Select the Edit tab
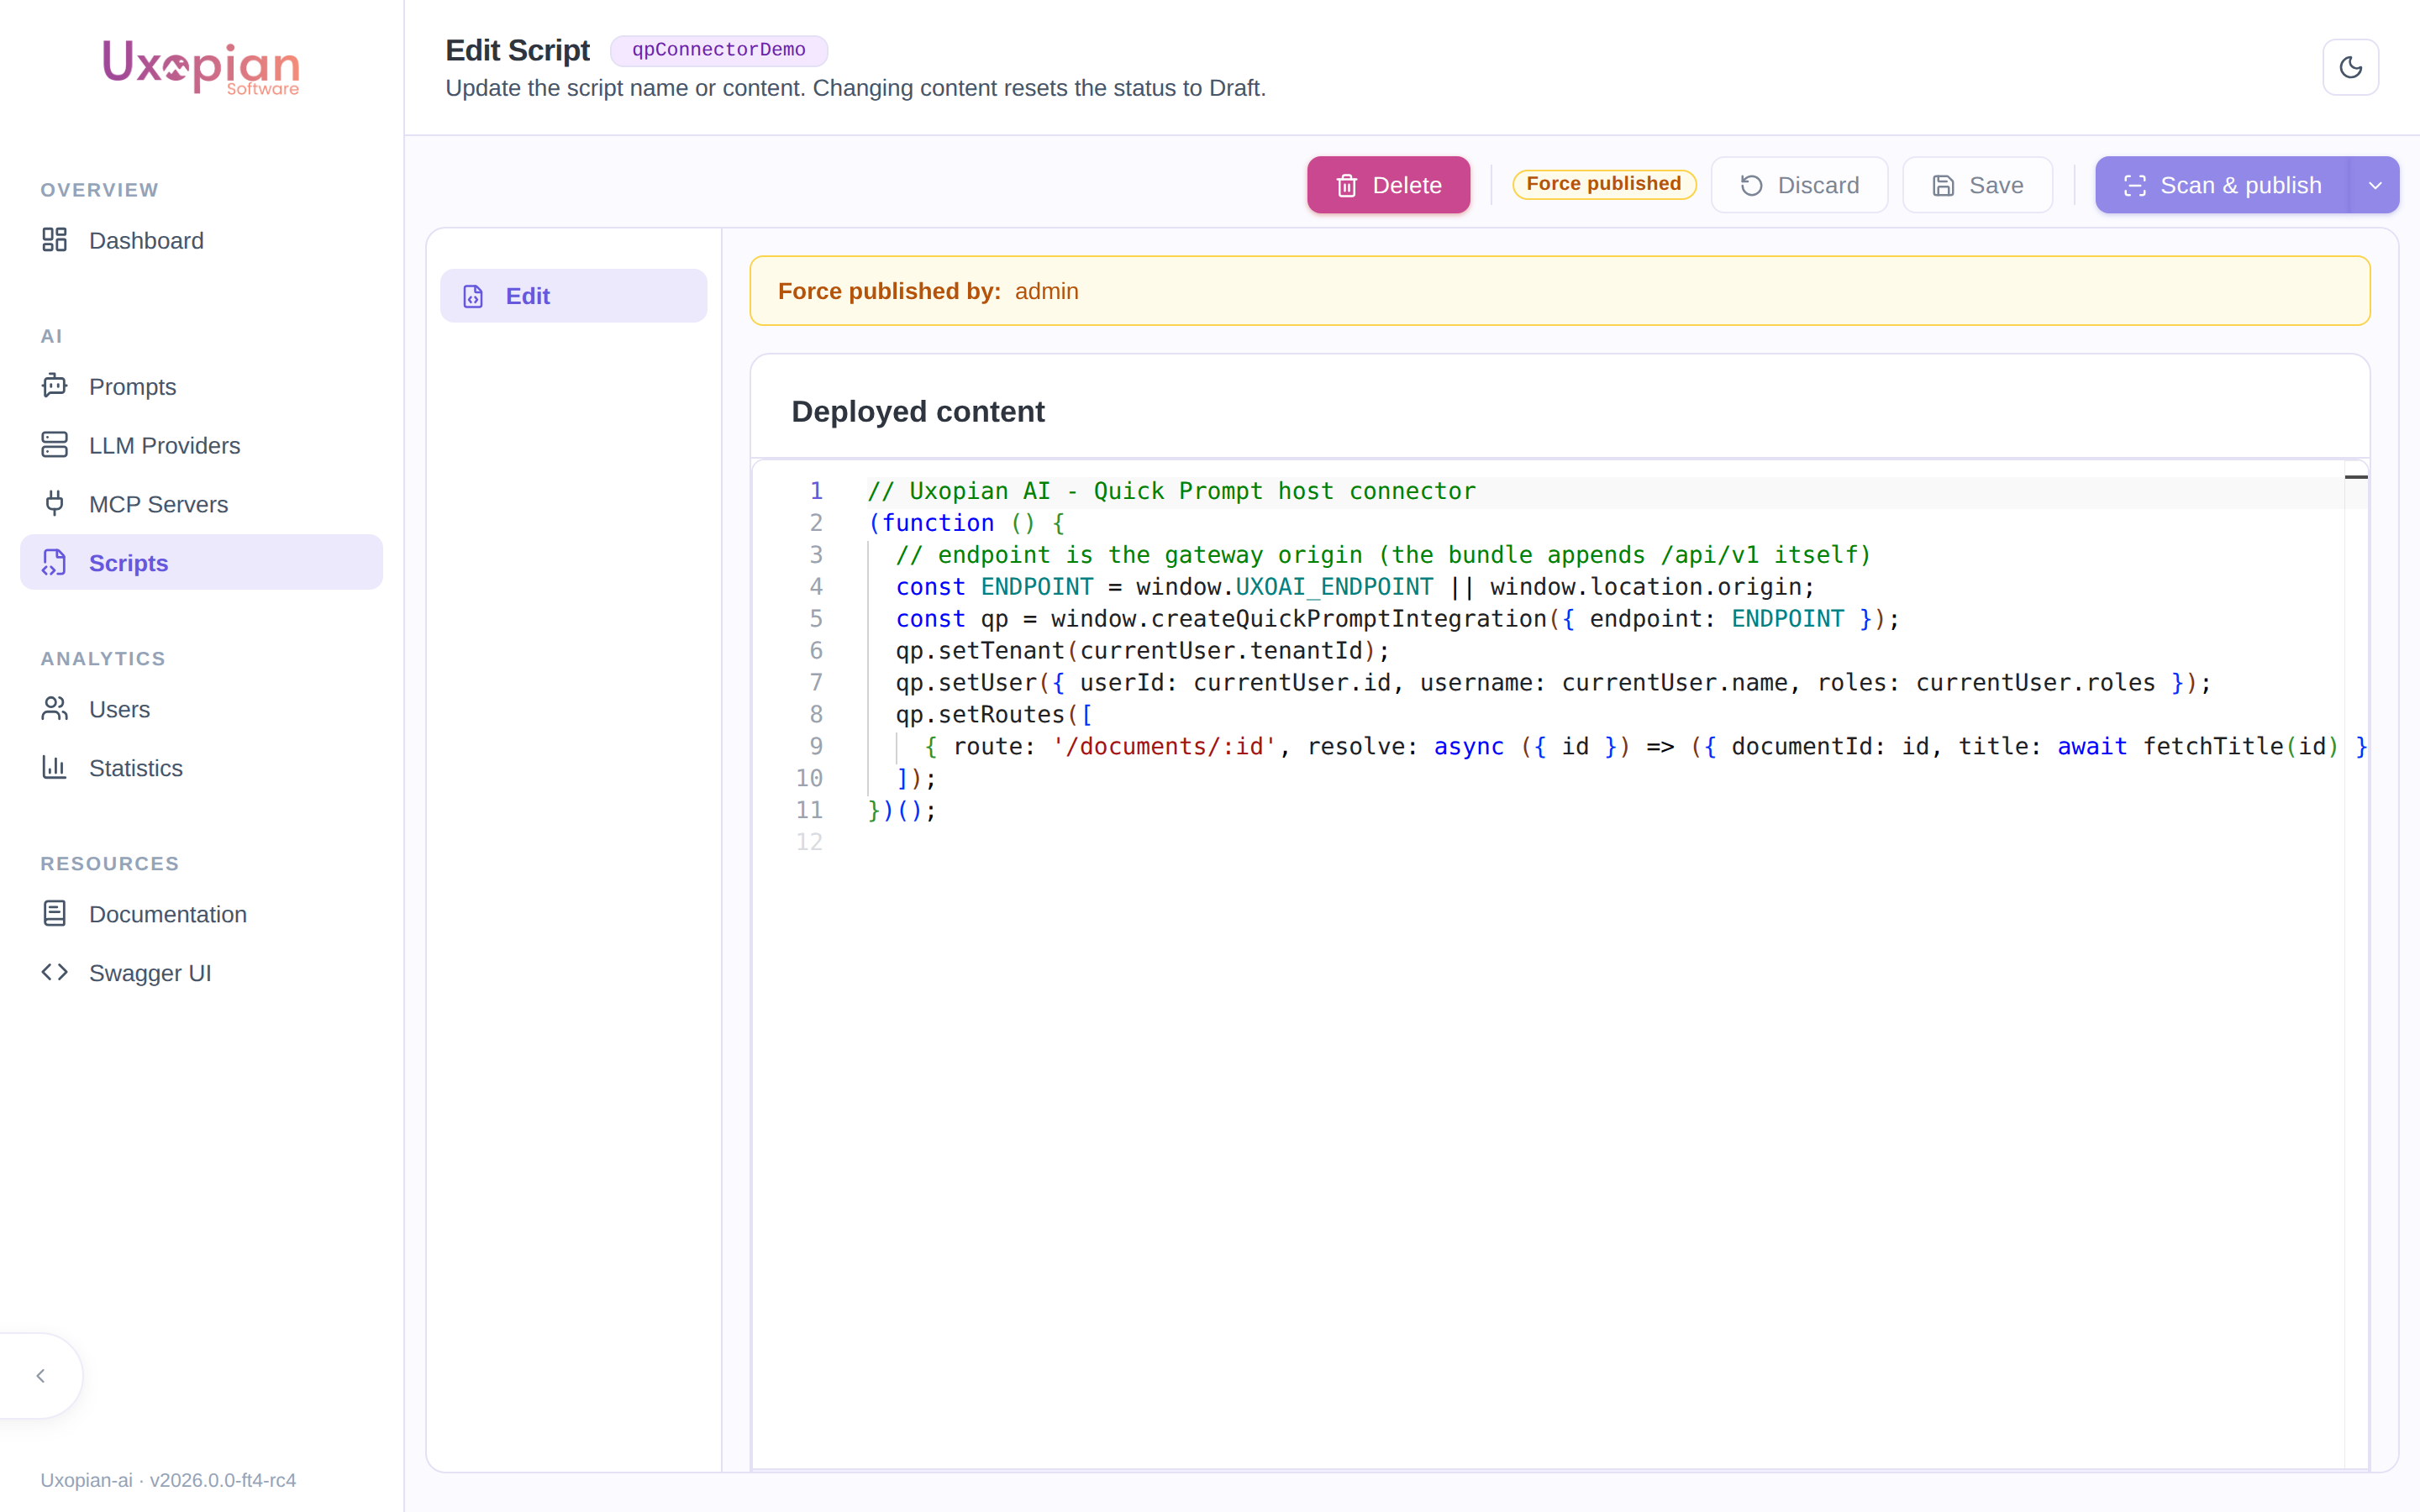 pyautogui.click(x=573, y=296)
